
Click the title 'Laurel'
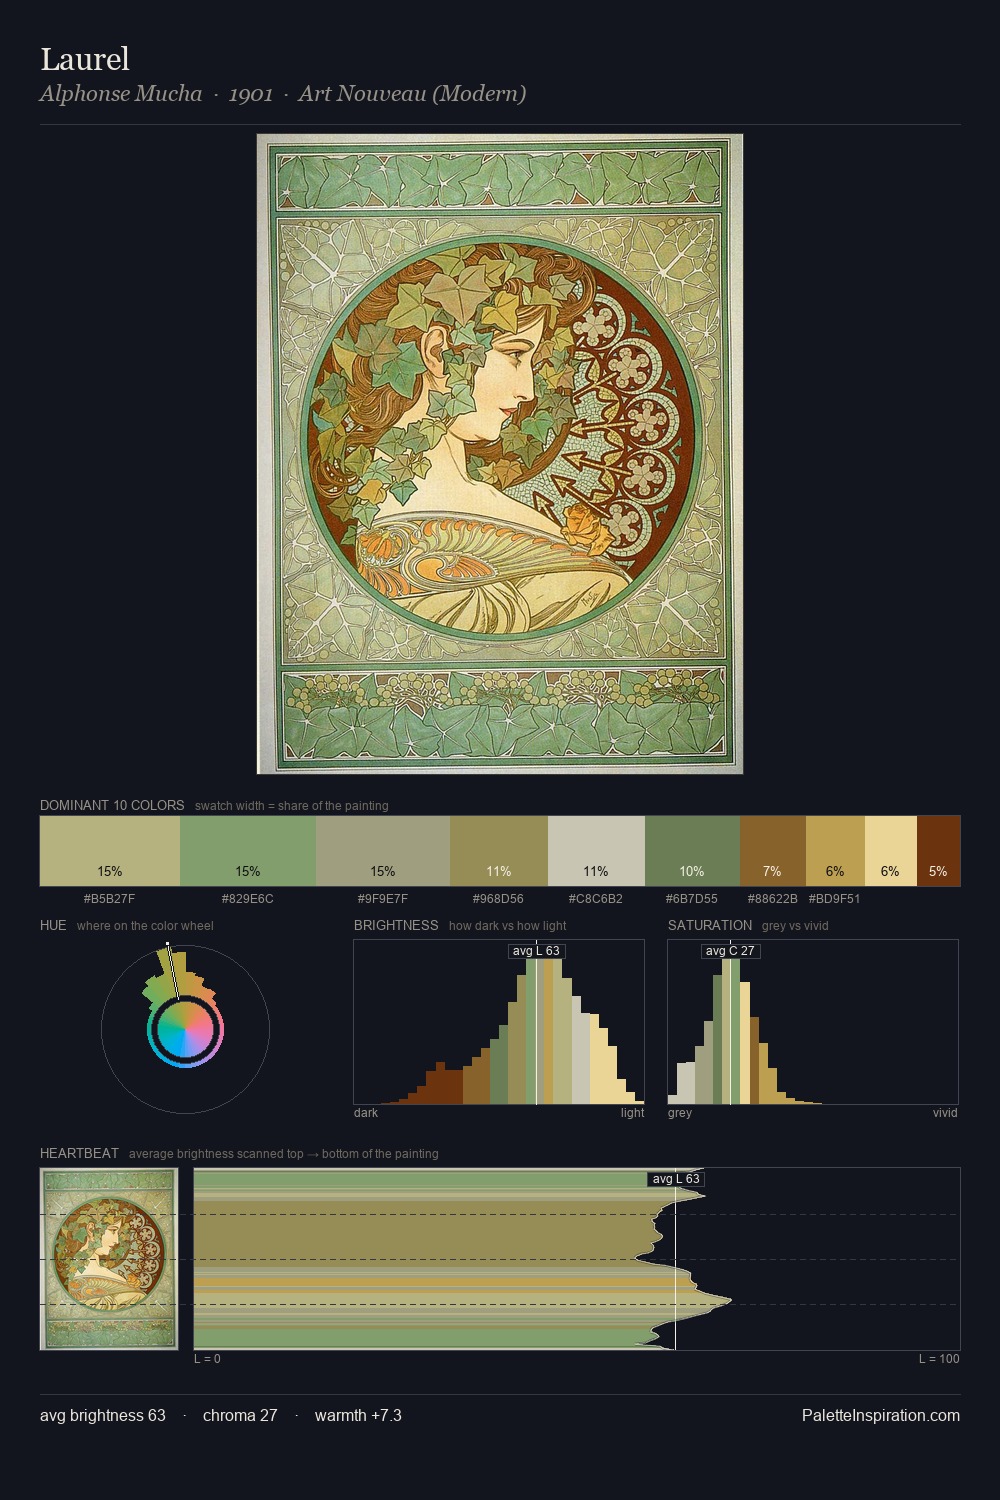85,59
